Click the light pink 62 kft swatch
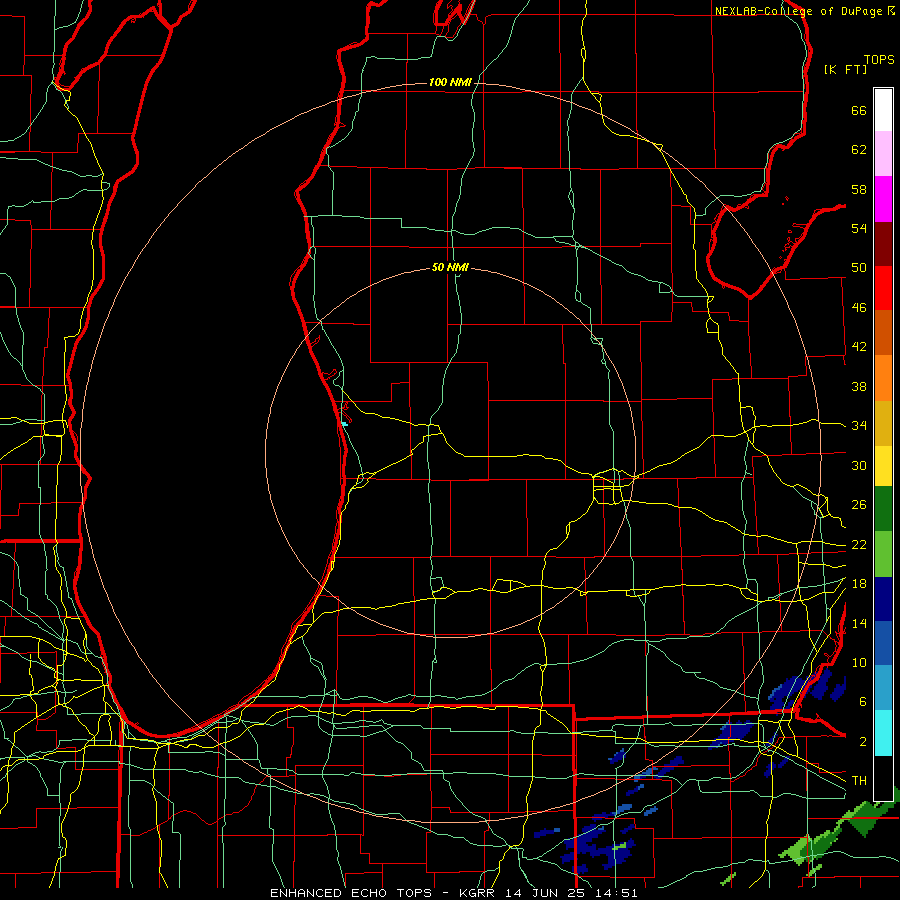900x900 pixels. pos(883,153)
